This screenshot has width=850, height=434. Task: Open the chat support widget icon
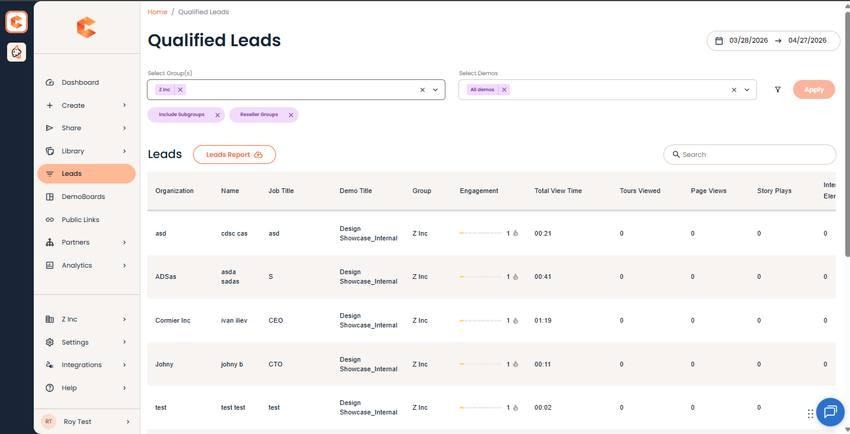[x=830, y=412]
